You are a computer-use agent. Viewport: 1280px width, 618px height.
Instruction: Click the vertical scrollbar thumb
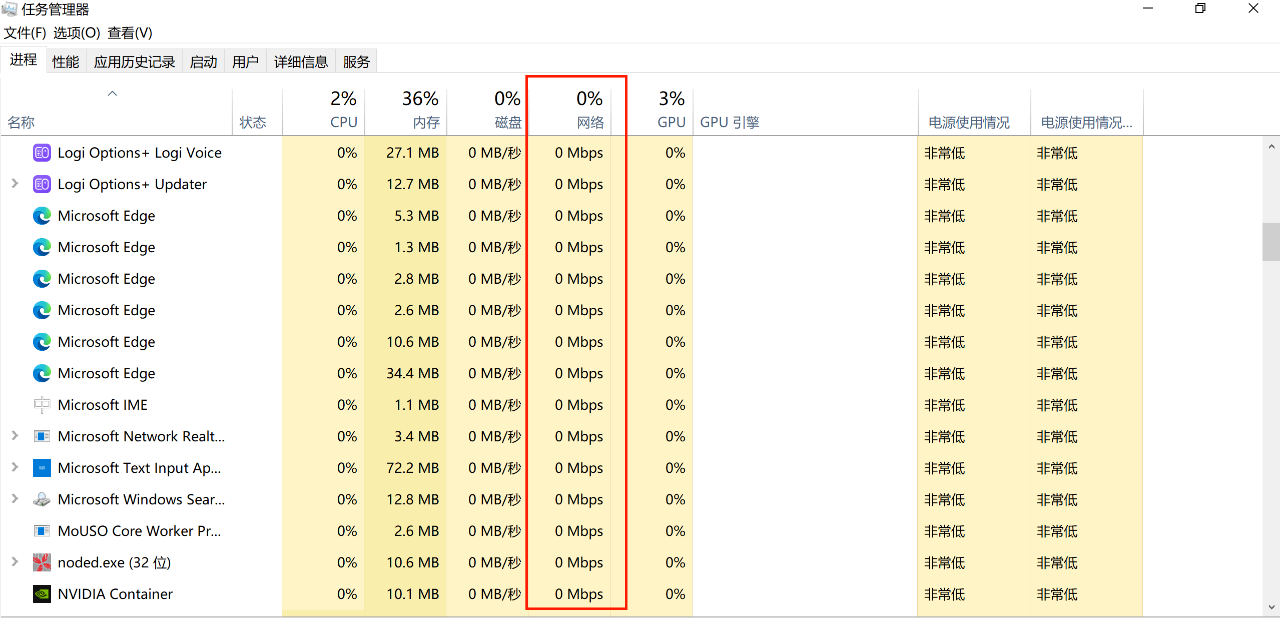pyautogui.click(x=1271, y=240)
